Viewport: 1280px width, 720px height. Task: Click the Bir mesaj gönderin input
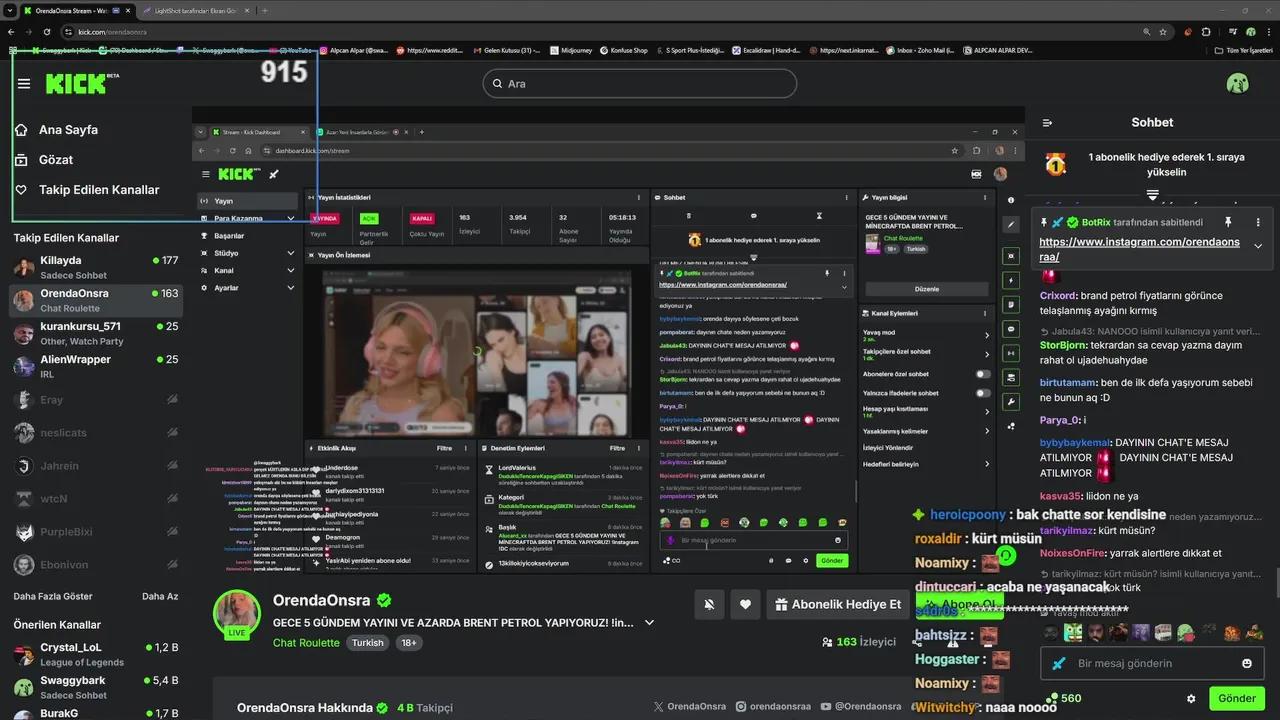click(x=1151, y=663)
